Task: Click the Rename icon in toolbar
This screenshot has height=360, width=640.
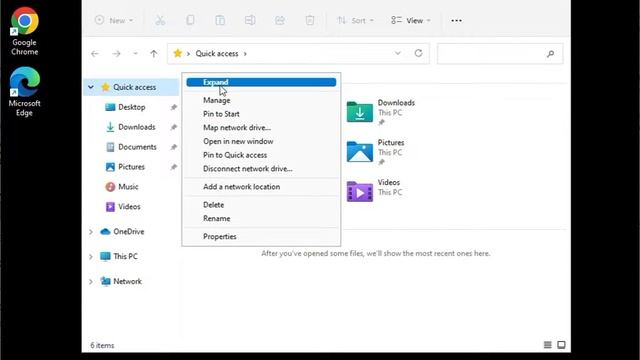Action: click(x=250, y=20)
